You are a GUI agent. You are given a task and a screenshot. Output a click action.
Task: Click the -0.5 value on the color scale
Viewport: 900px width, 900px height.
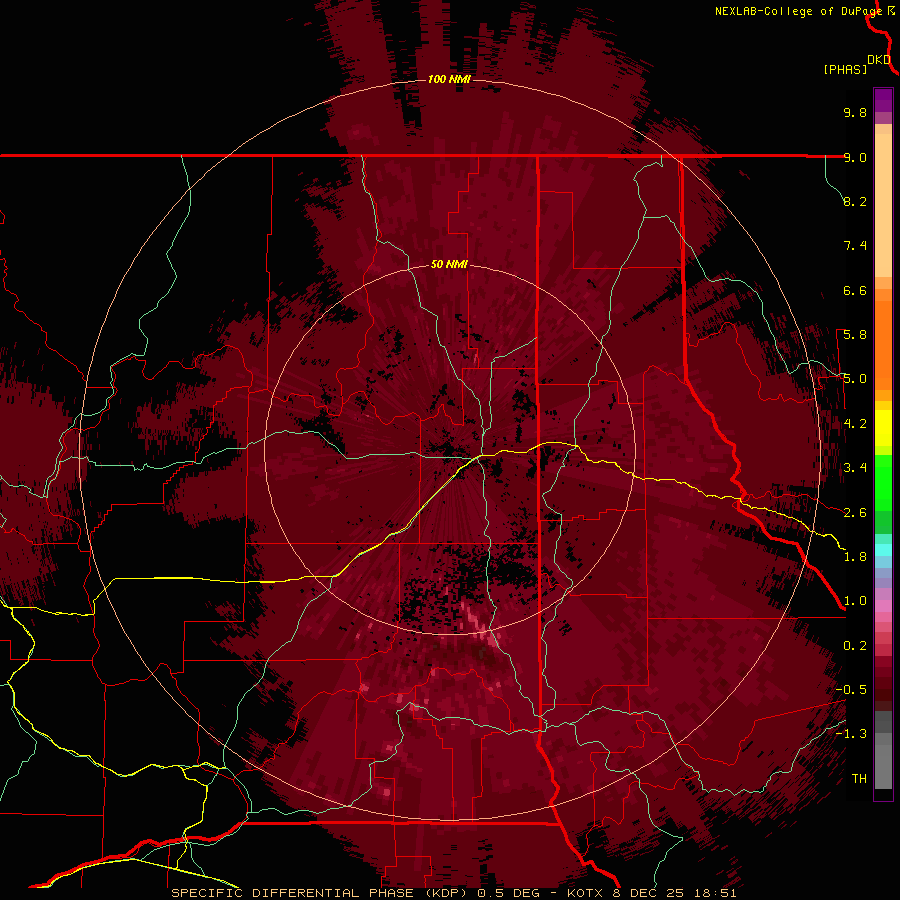pyautogui.click(x=851, y=690)
